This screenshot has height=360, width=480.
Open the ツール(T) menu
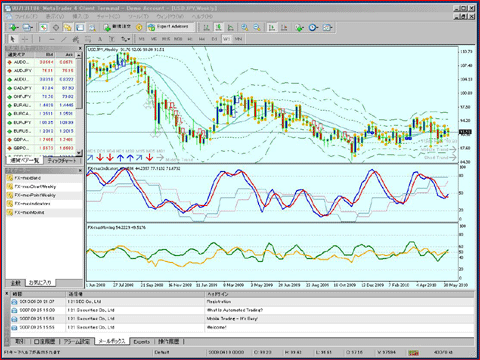click(x=138, y=16)
